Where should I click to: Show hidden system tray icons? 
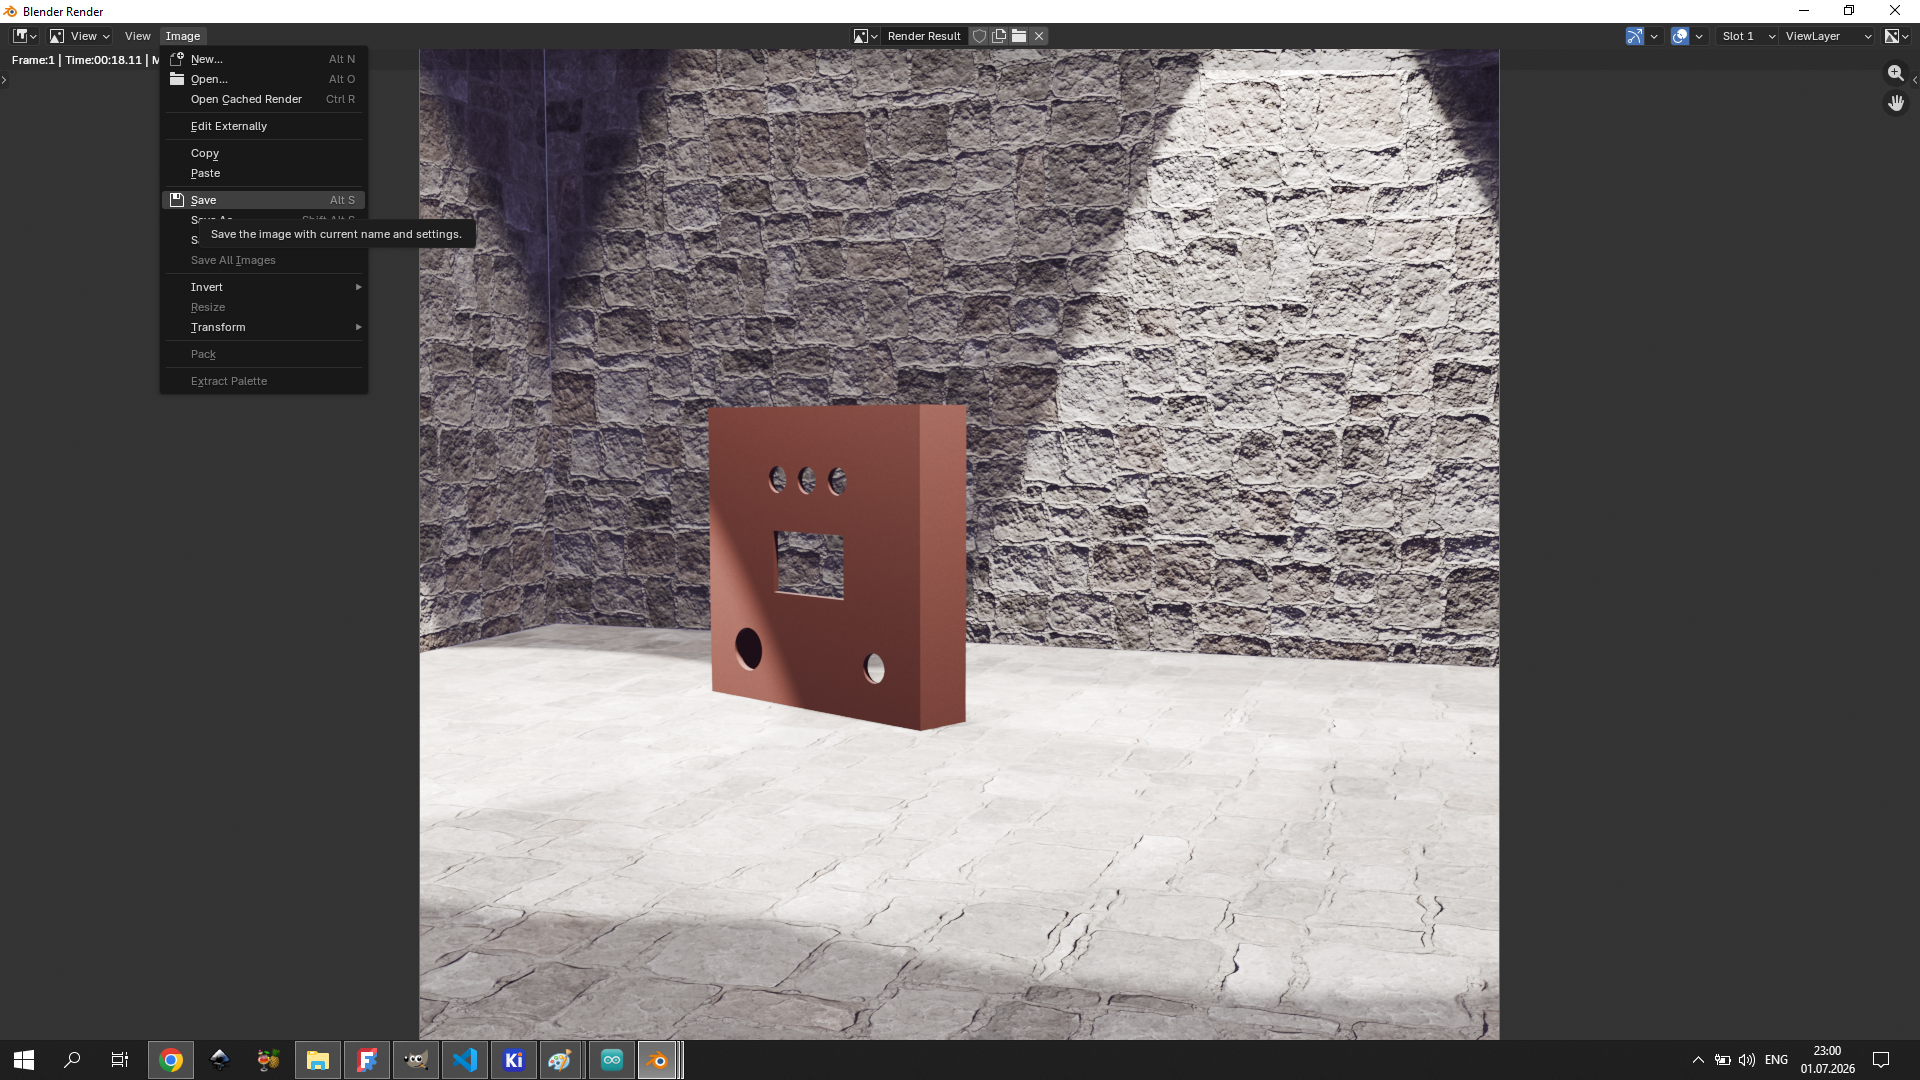click(1698, 1060)
